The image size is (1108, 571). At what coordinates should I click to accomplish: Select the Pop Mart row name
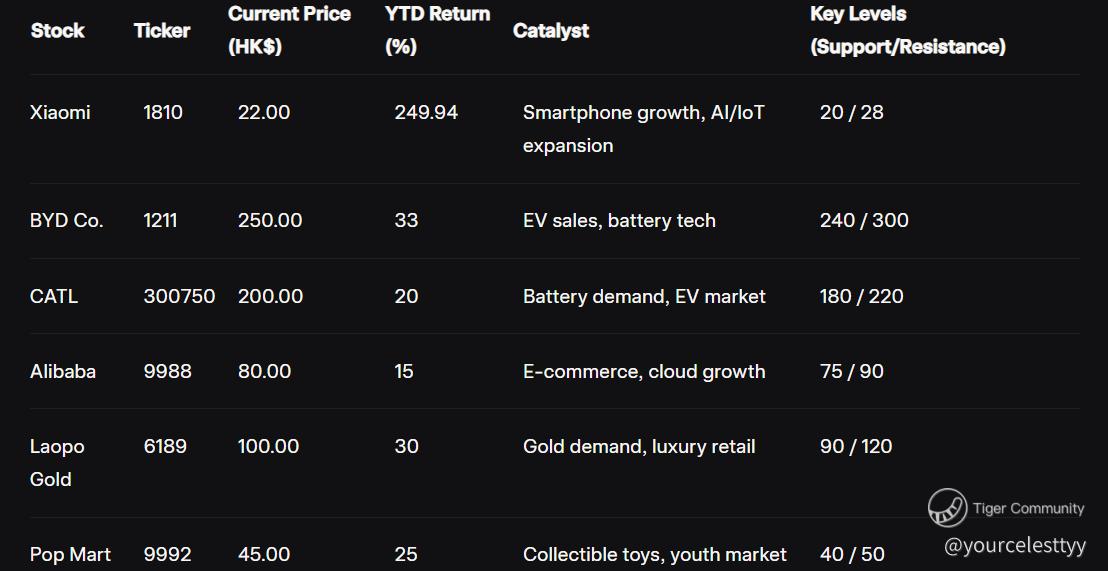tap(71, 555)
